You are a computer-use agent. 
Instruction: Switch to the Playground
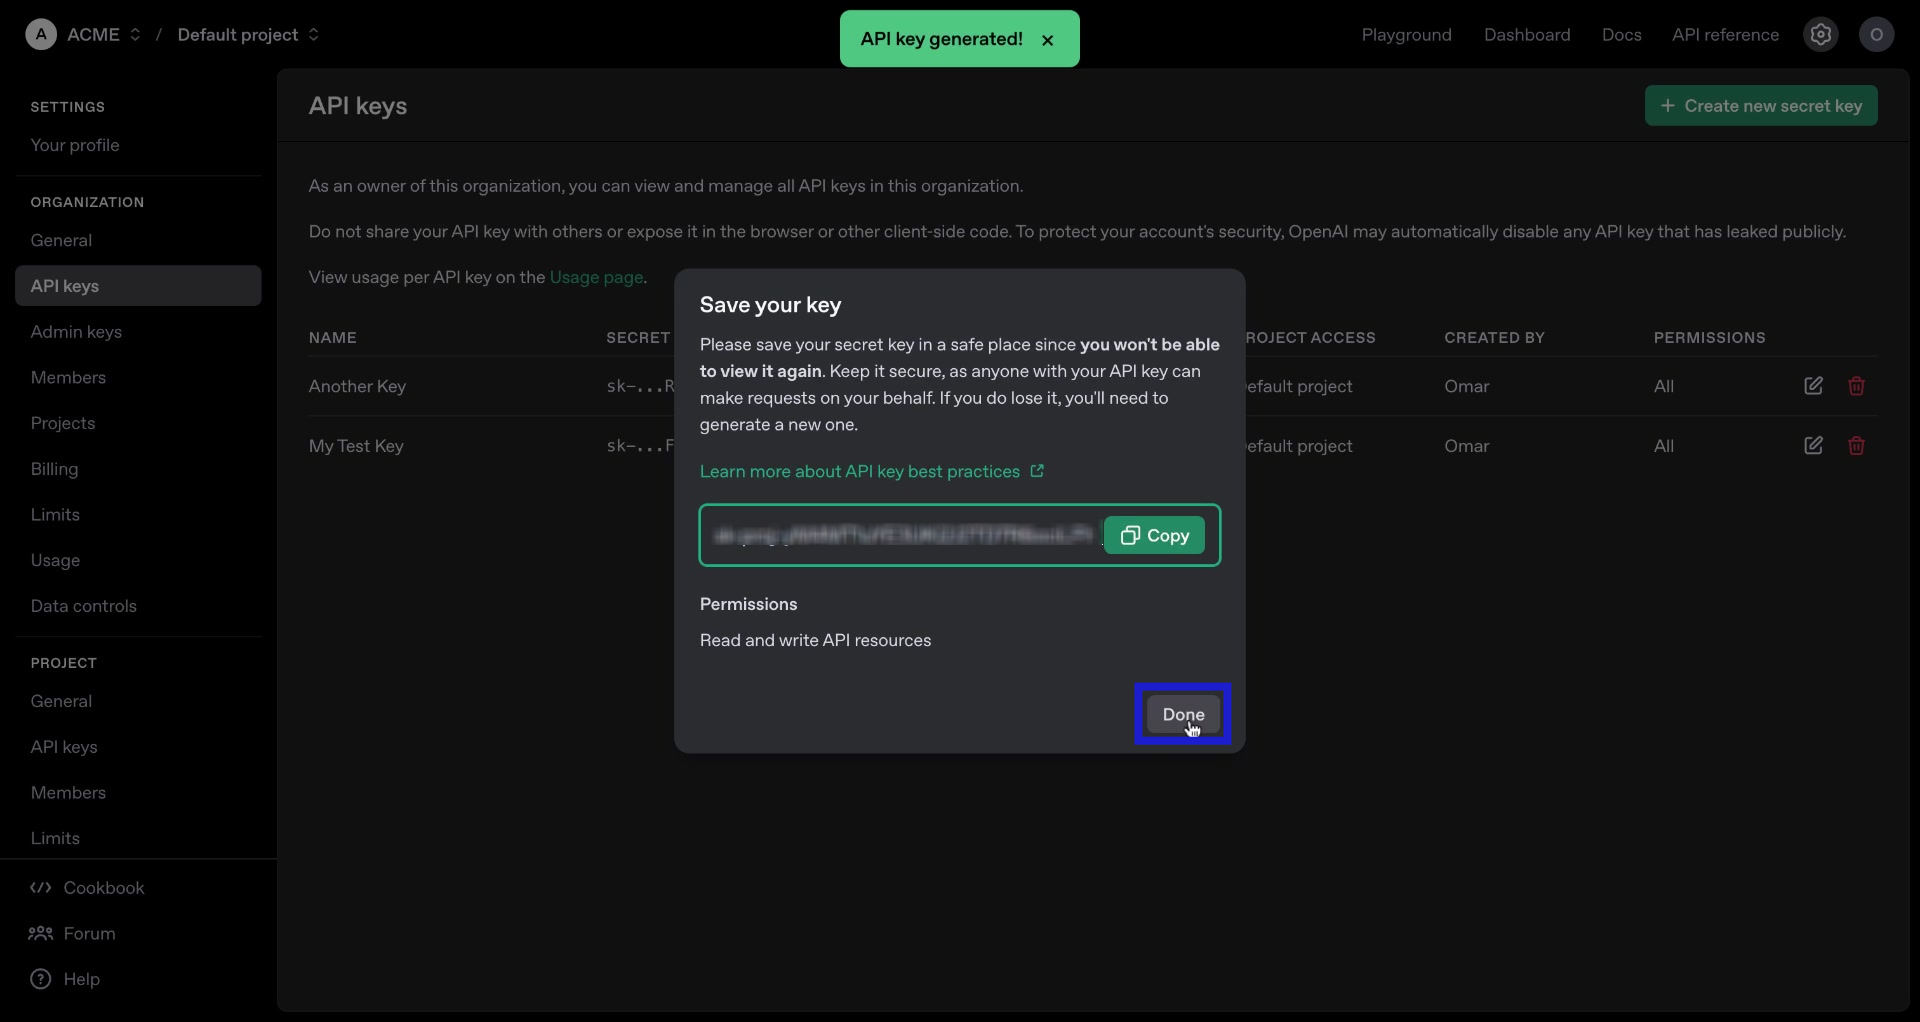(1406, 34)
